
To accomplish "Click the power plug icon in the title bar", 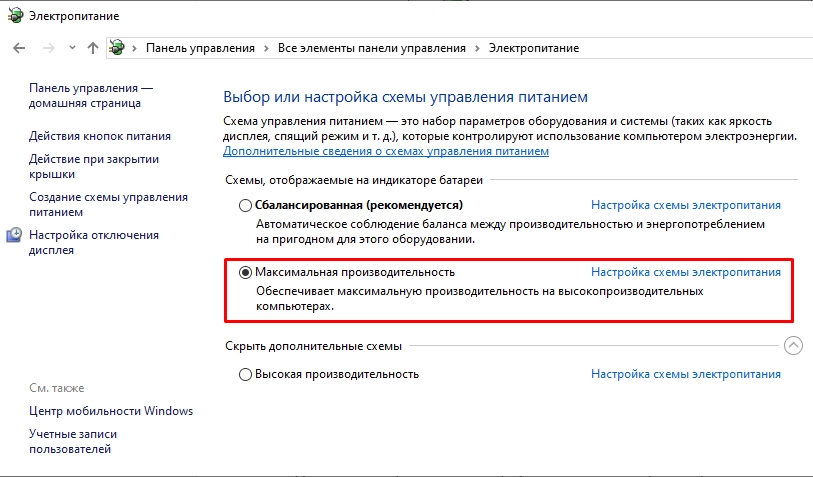I will [14, 16].
